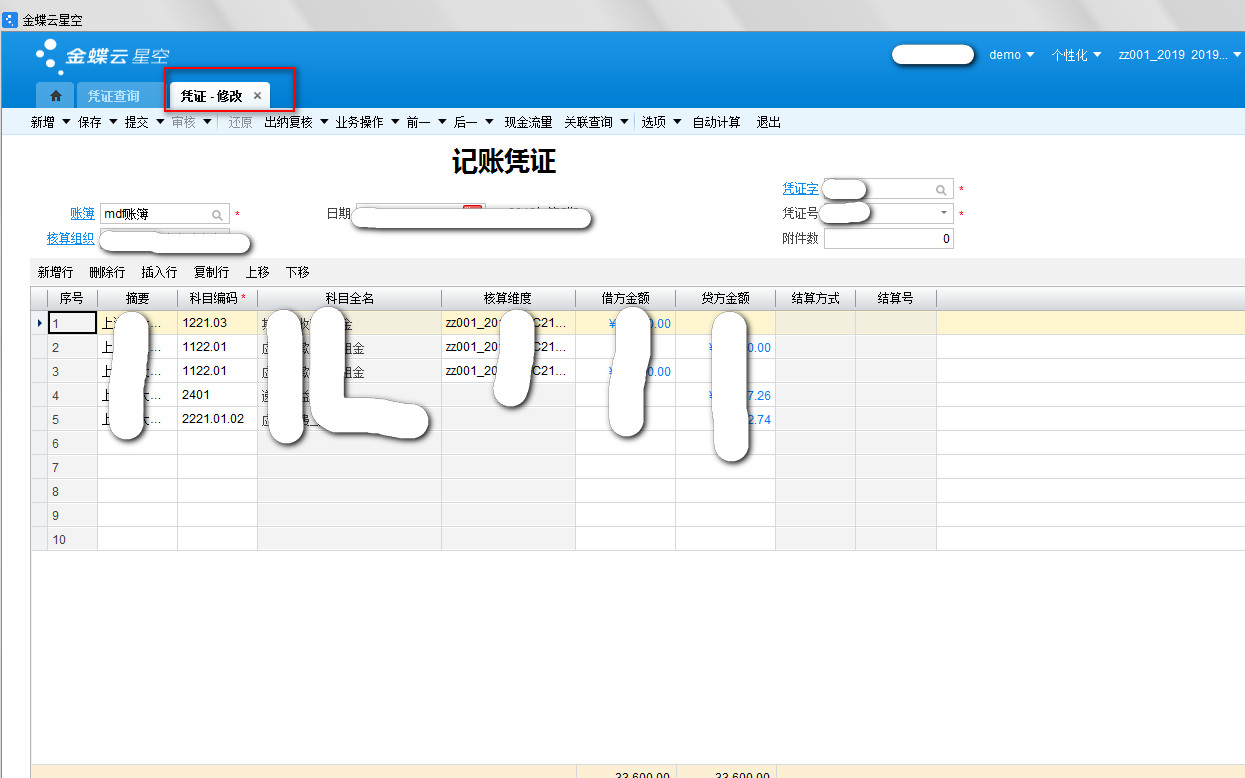Click the home icon tab
Viewport: 1245px width, 778px height.
click(x=56, y=96)
